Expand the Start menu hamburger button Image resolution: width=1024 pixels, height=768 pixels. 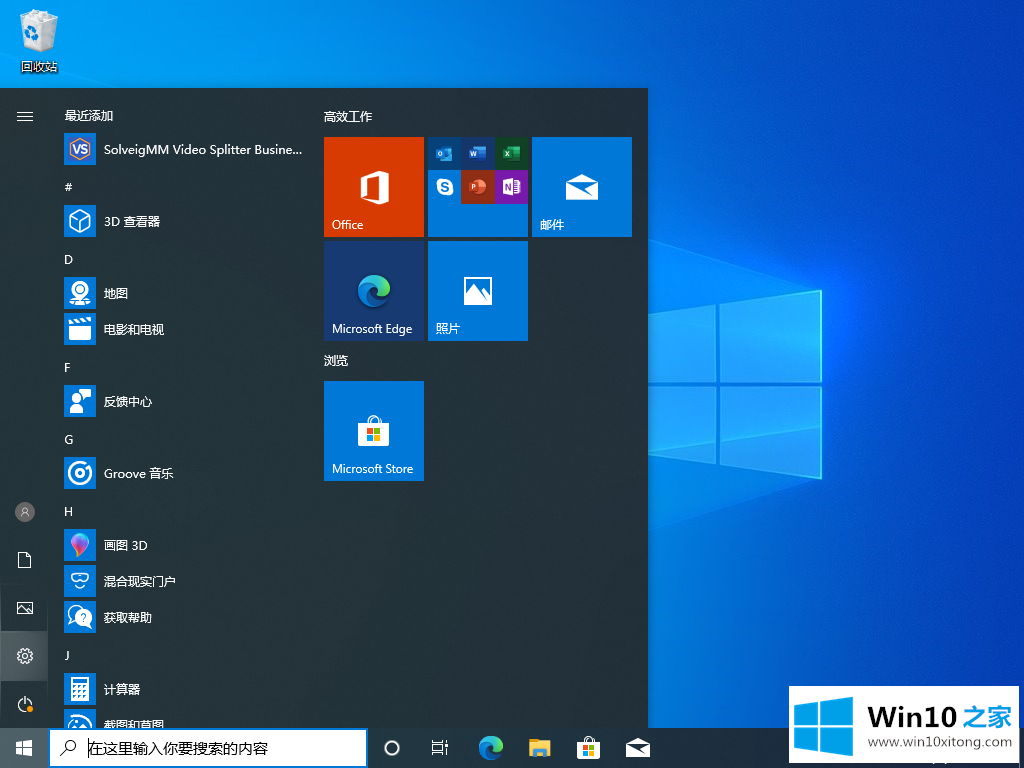click(25, 116)
